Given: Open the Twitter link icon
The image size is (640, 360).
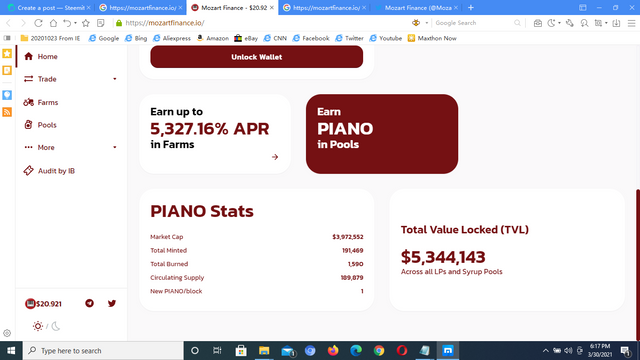Looking at the screenshot, I should click(112, 303).
